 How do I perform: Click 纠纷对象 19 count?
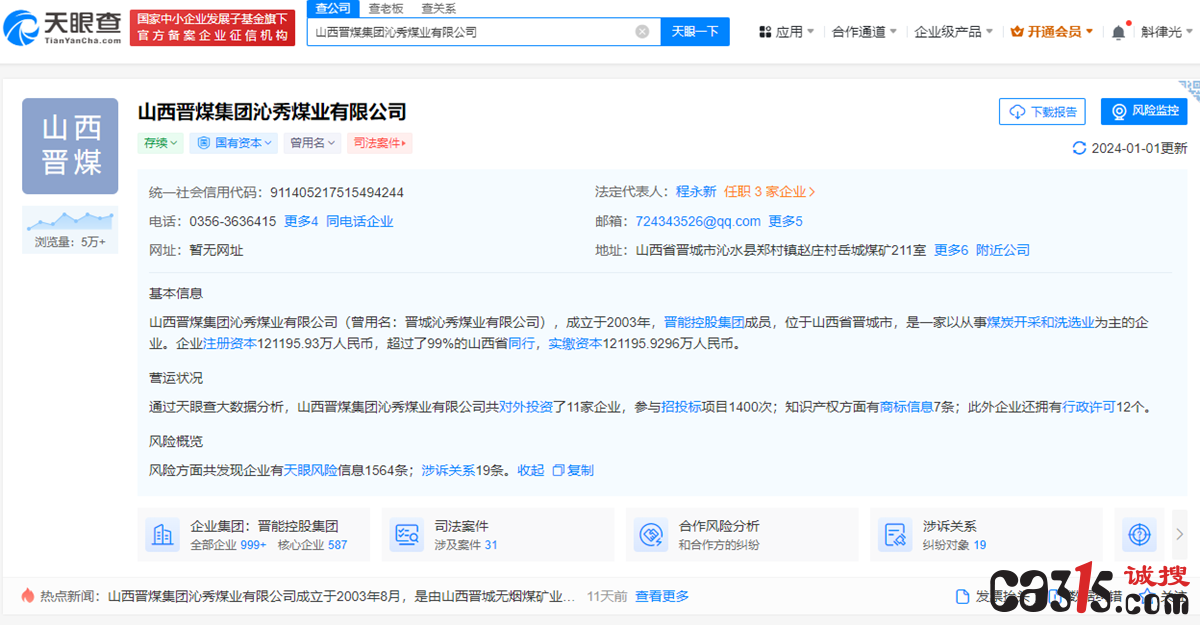coord(954,545)
